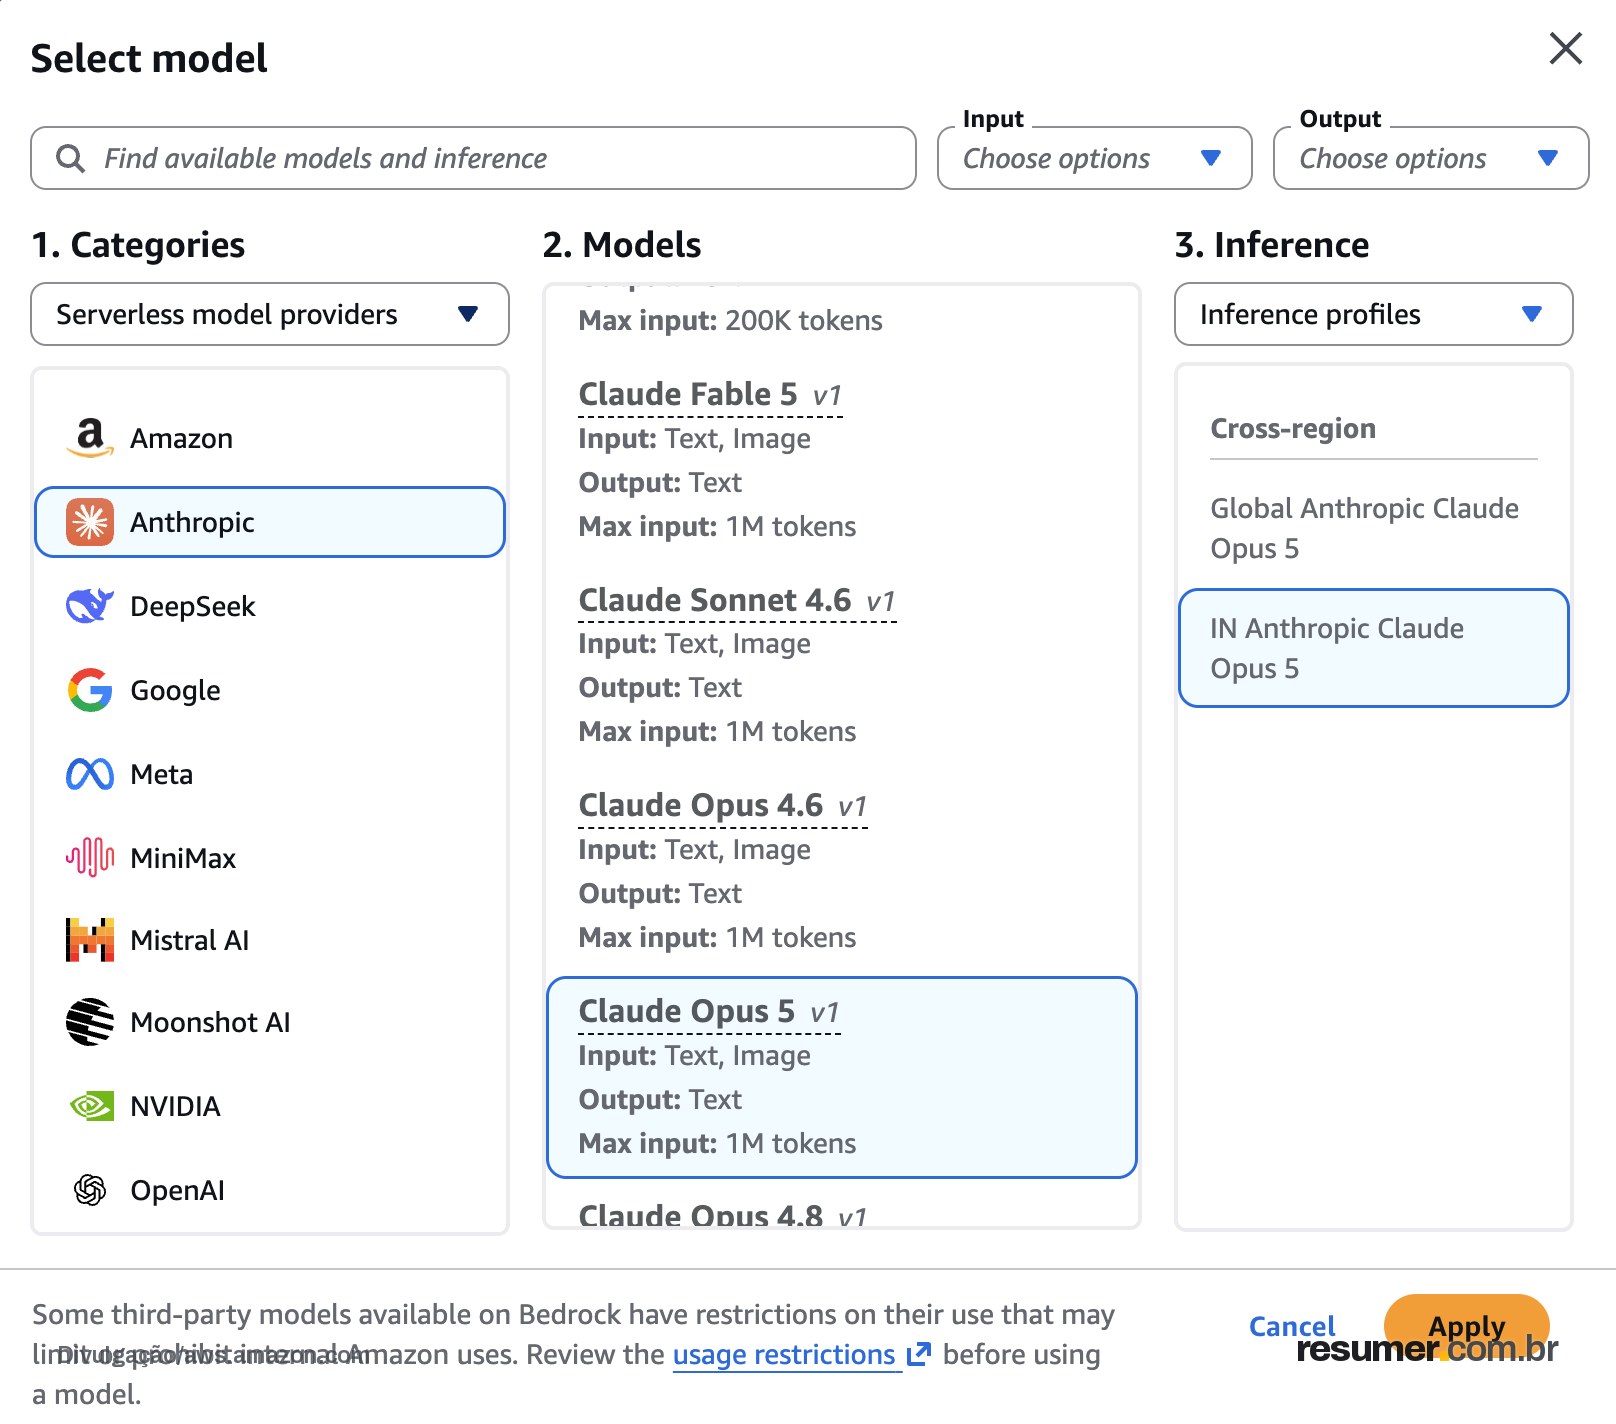Click the OpenAI knot logo icon
The image size is (1616, 1424).
[90, 1190]
